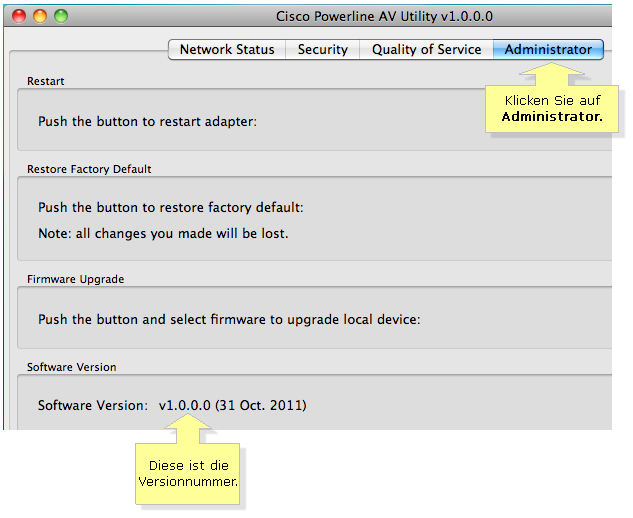Click the v1.0.0.0 (31 Oct. 2011) version text
Image resolution: width=633 pixels, height=518 pixels.
point(233,405)
